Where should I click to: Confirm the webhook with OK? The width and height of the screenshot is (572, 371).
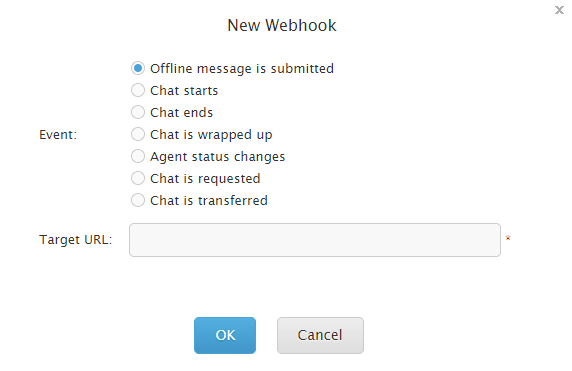click(x=225, y=335)
